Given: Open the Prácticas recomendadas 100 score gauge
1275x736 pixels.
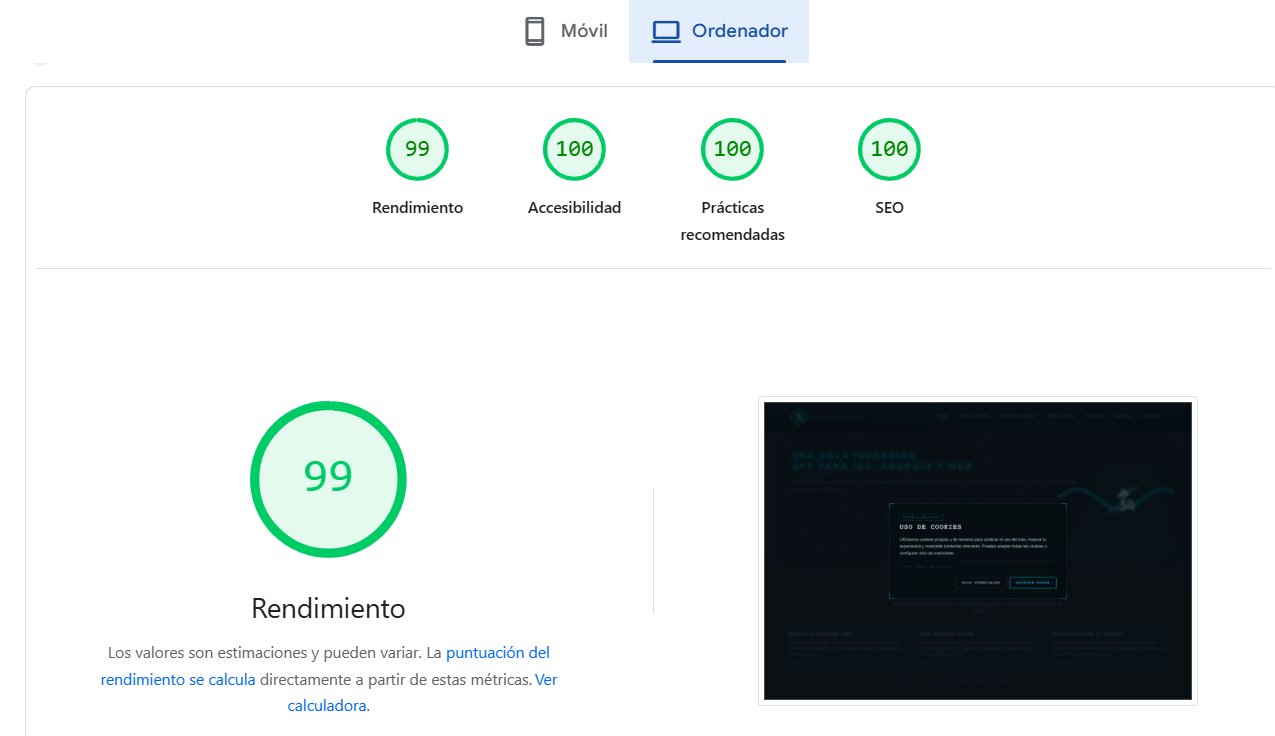Looking at the screenshot, I should [732, 149].
